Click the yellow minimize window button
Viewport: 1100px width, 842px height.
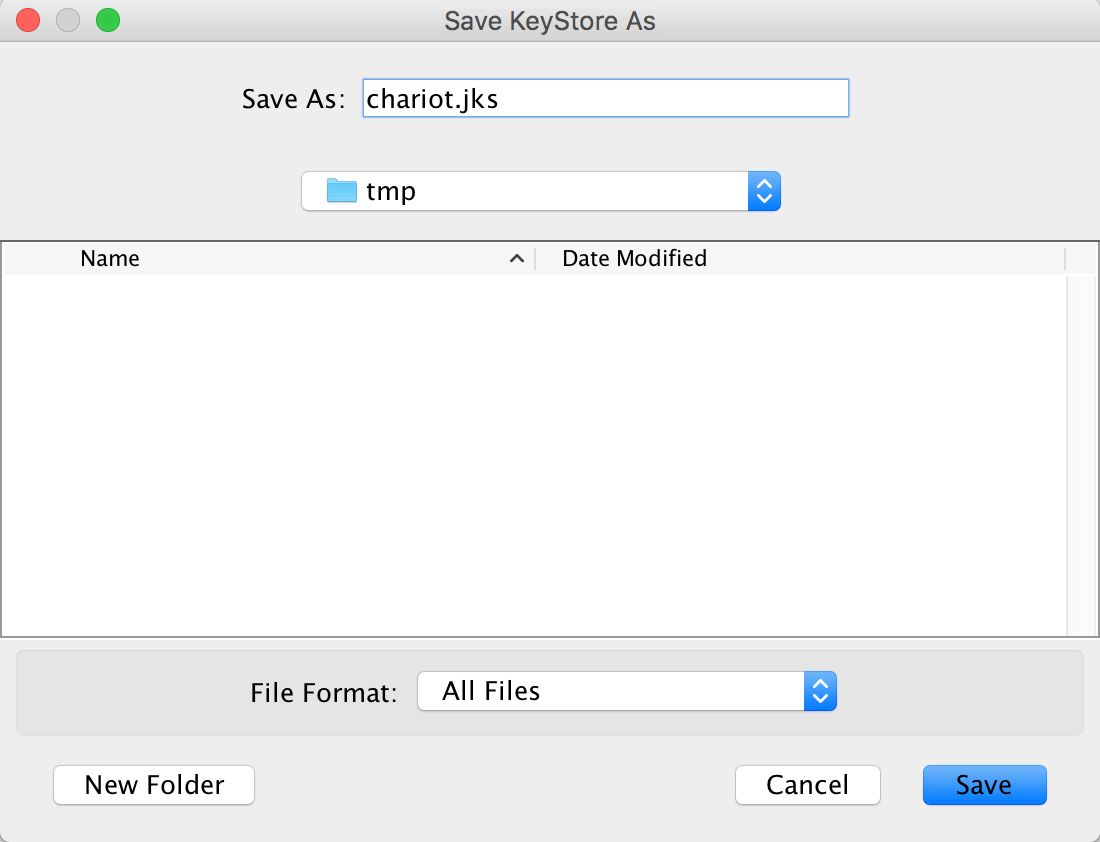[x=68, y=20]
